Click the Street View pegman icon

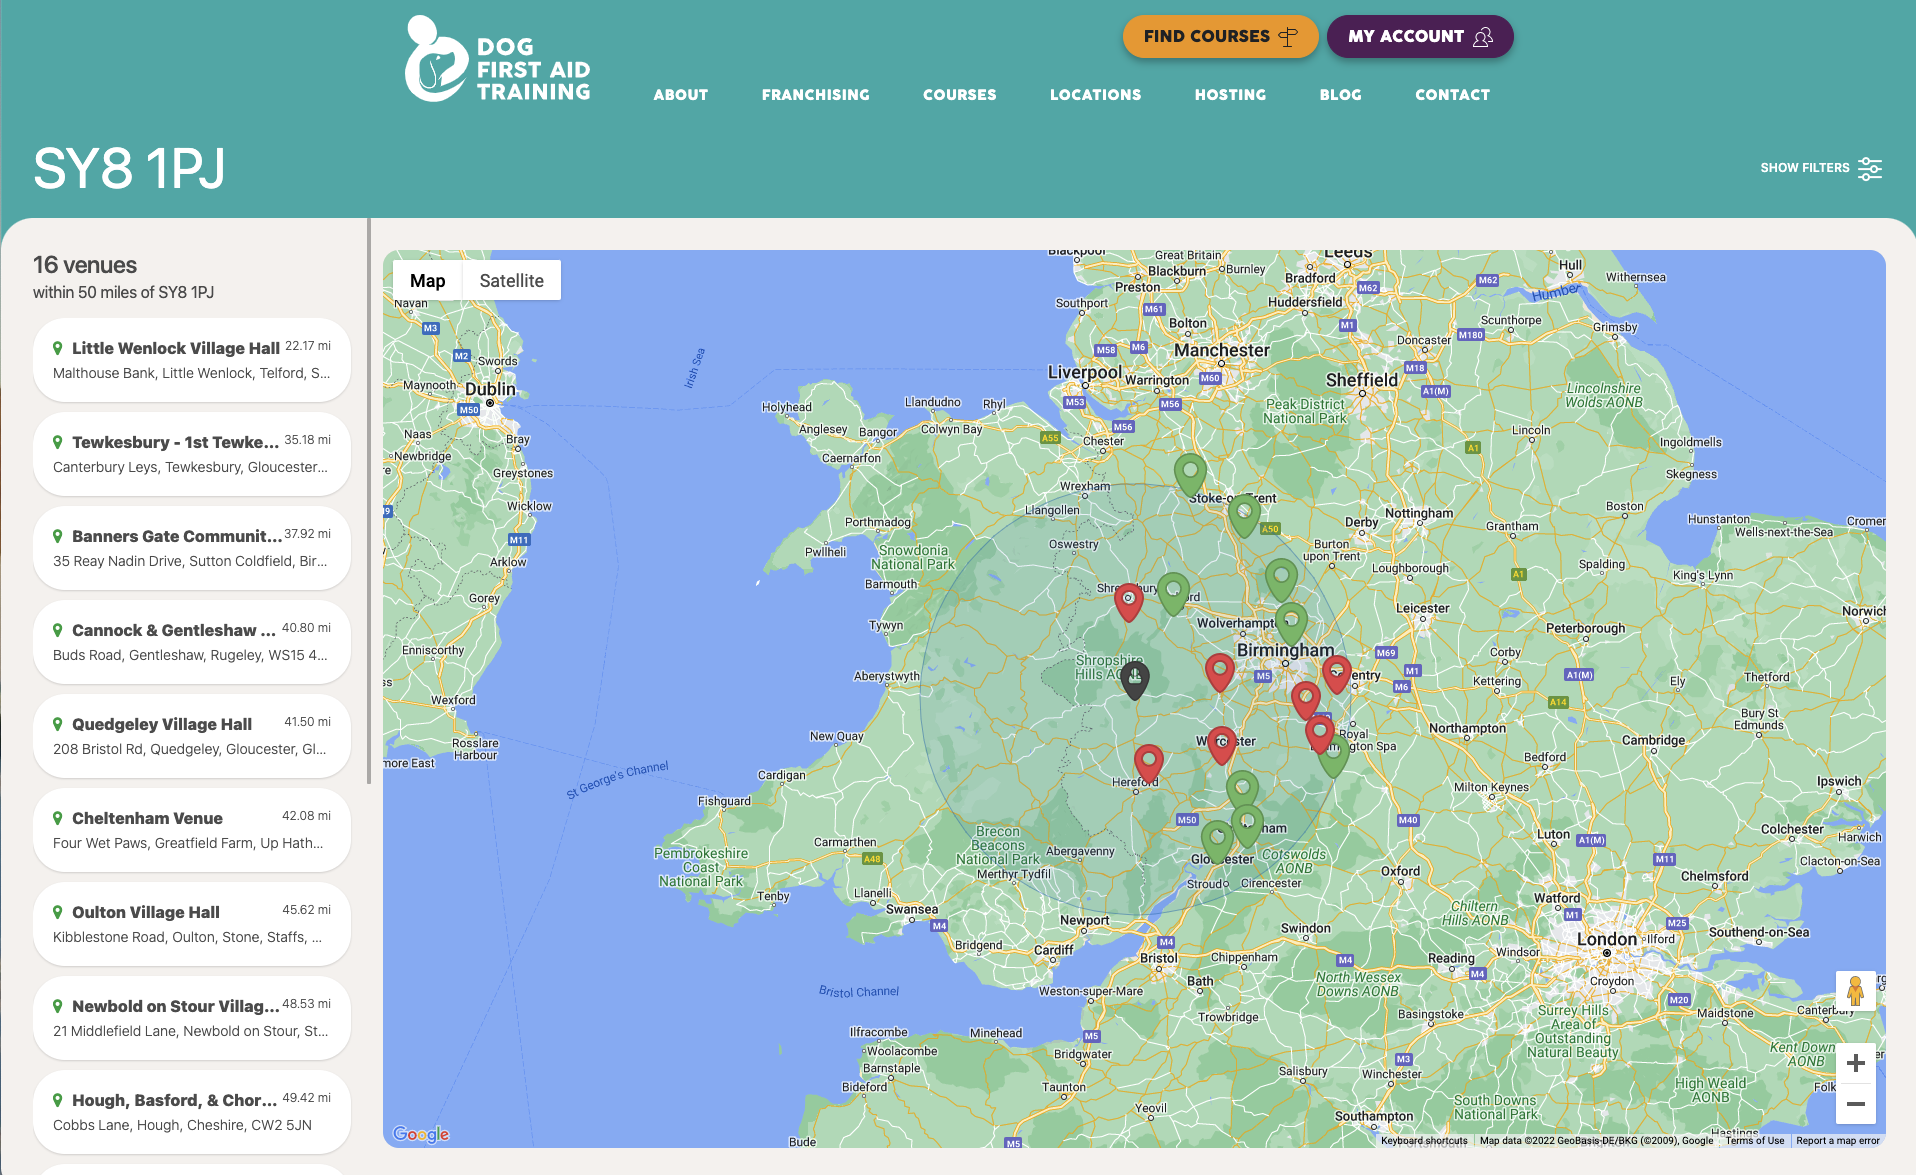[x=1856, y=991]
